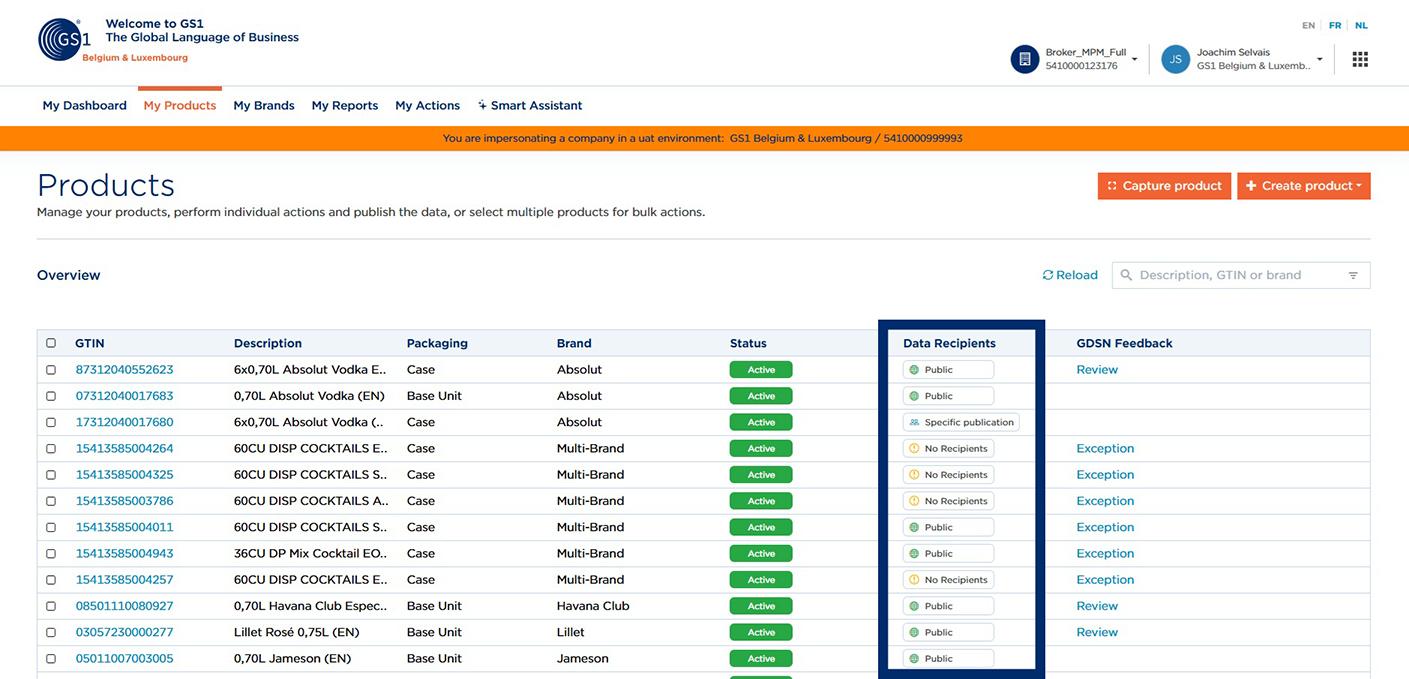Click the Public badge for Lillet Rosé row
1409x679 pixels.
pos(948,632)
